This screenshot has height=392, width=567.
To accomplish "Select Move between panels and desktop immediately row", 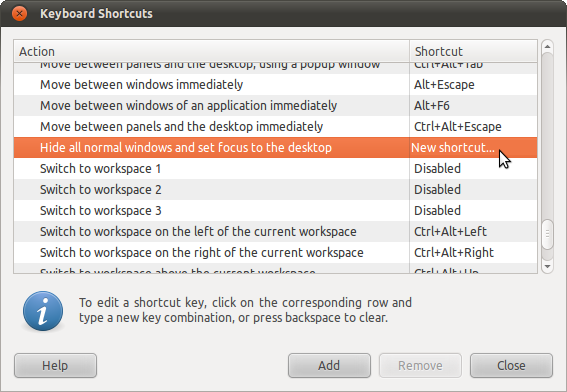I will [276, 127].
